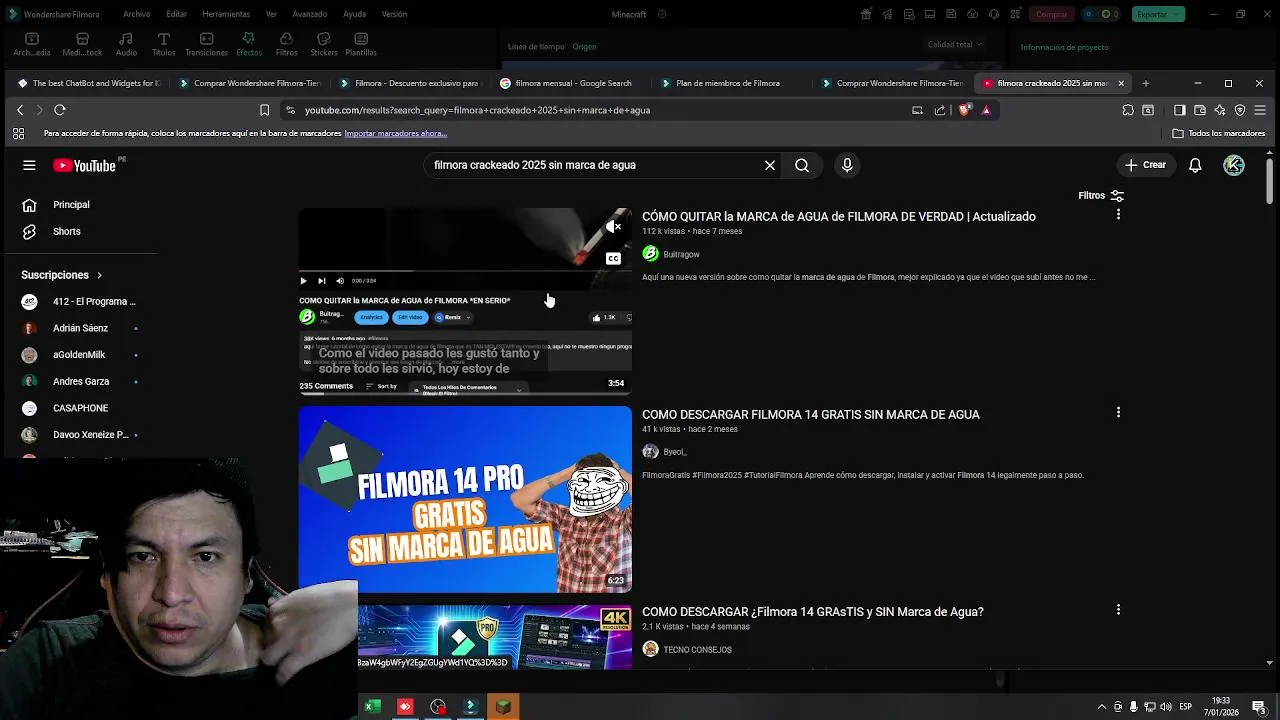Click the YouTube logo
This screenshot has height=720, width=1280.
[85, 166]
